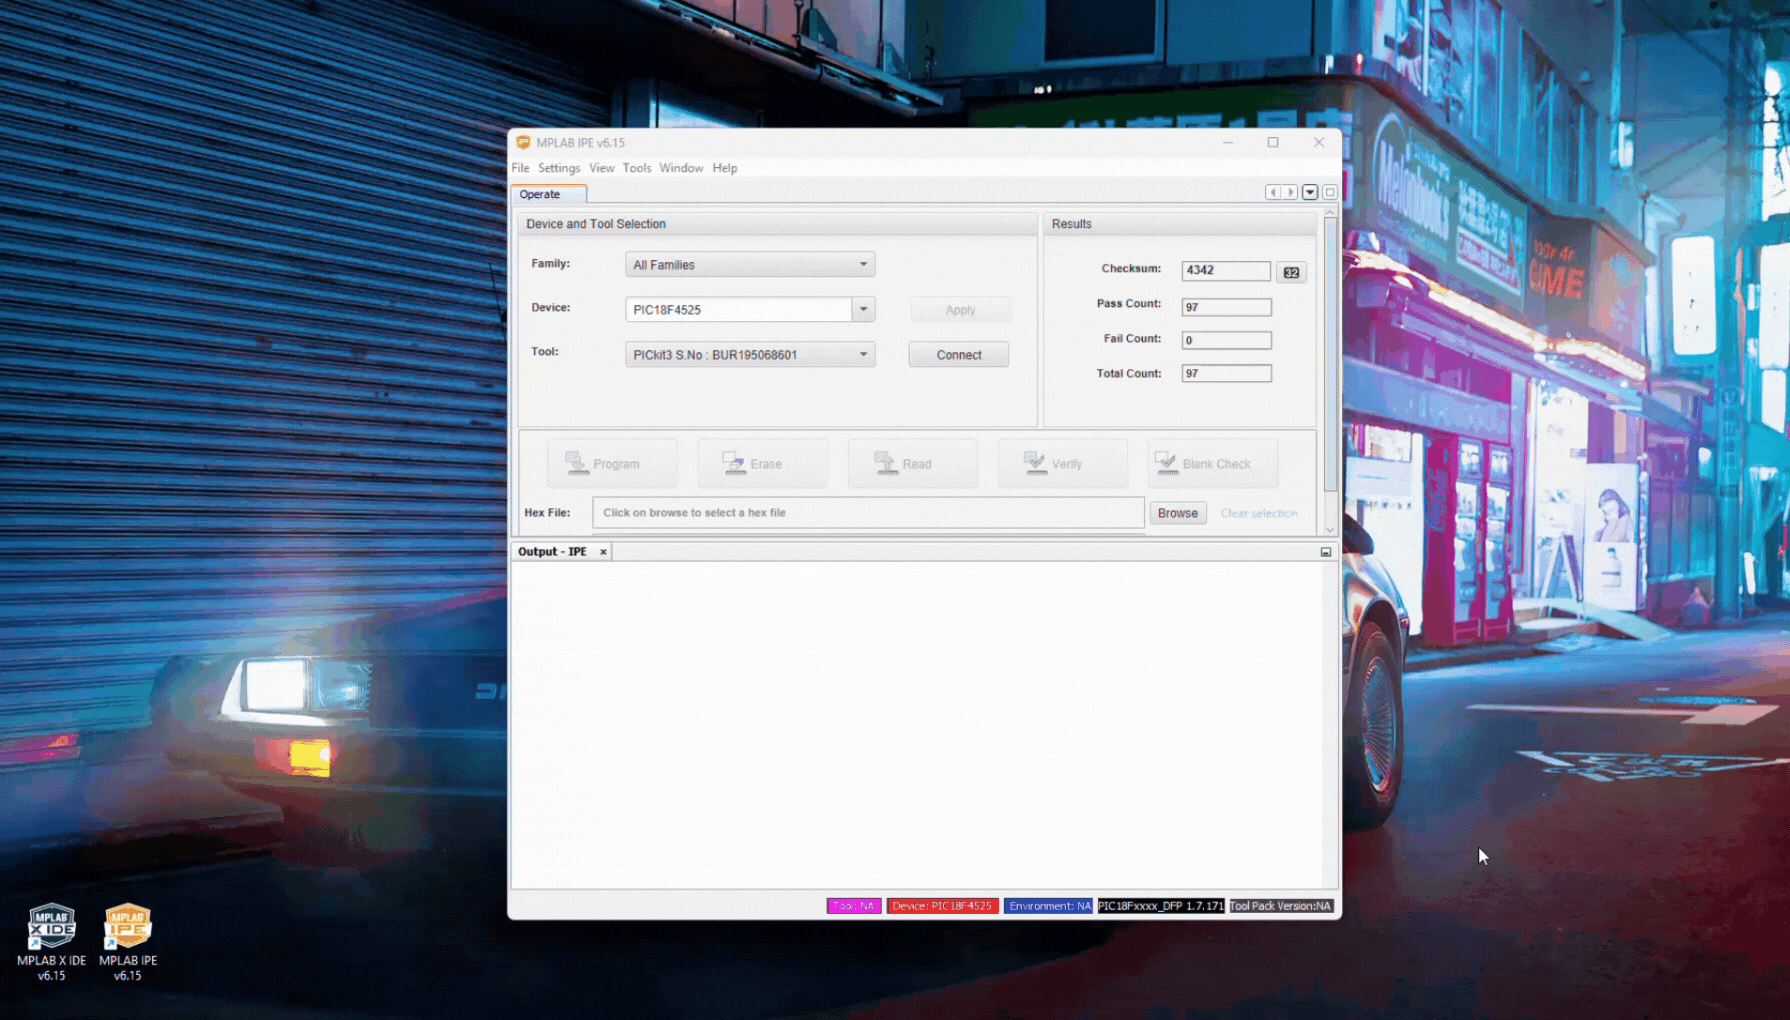Toggle the 32-bit checksum icon

(1291, 272)
